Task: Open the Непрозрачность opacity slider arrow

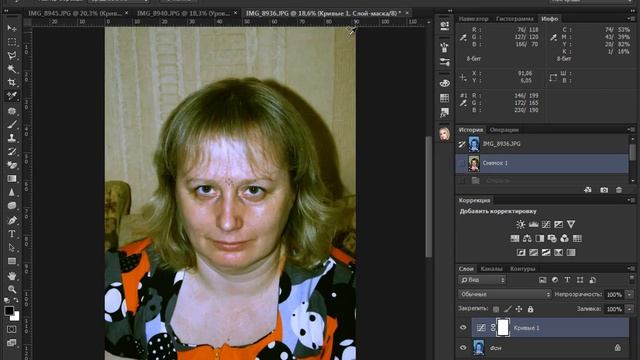Action: [x=629, y=294]
